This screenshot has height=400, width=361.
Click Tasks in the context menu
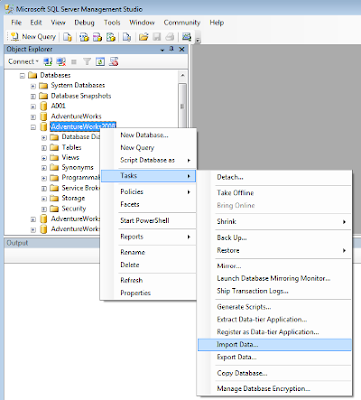click(x=149, y=176)
